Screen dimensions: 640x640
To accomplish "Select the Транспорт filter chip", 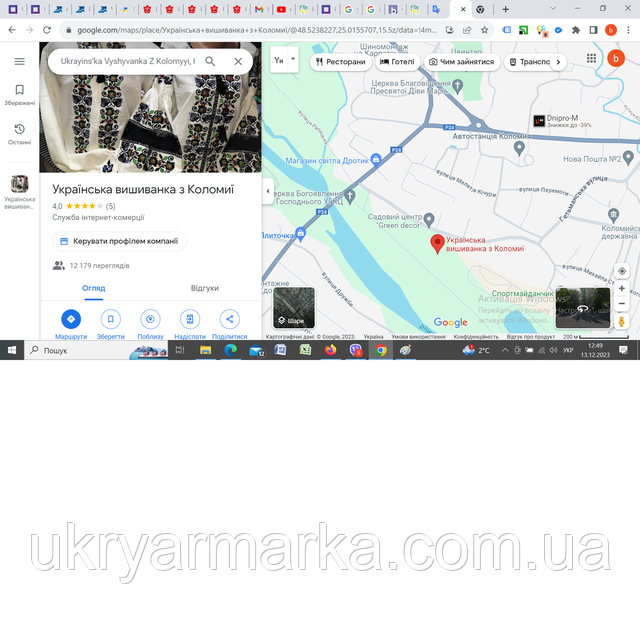I will pyautogui.click(x=529, y=62).
